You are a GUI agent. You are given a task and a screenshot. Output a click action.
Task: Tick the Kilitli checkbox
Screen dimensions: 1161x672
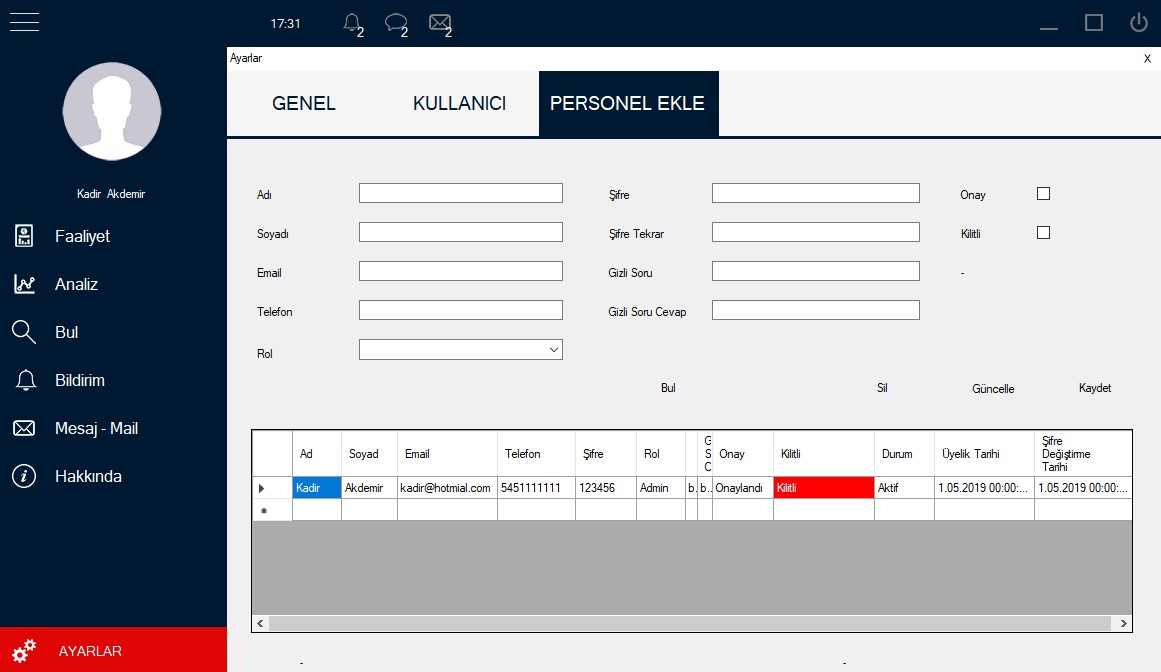[x=1043, y=233]
